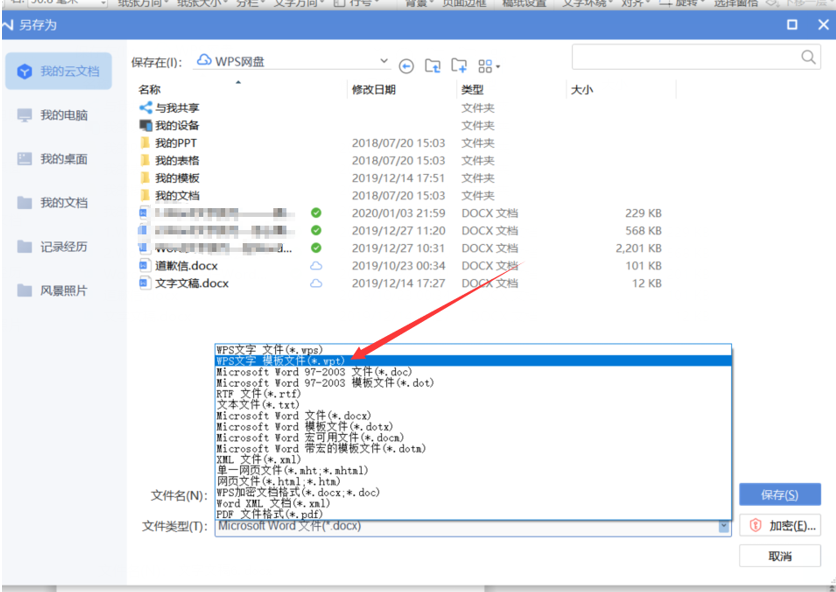Click the 我的表格 folder icon
The image size is (836, 592).
145,161
